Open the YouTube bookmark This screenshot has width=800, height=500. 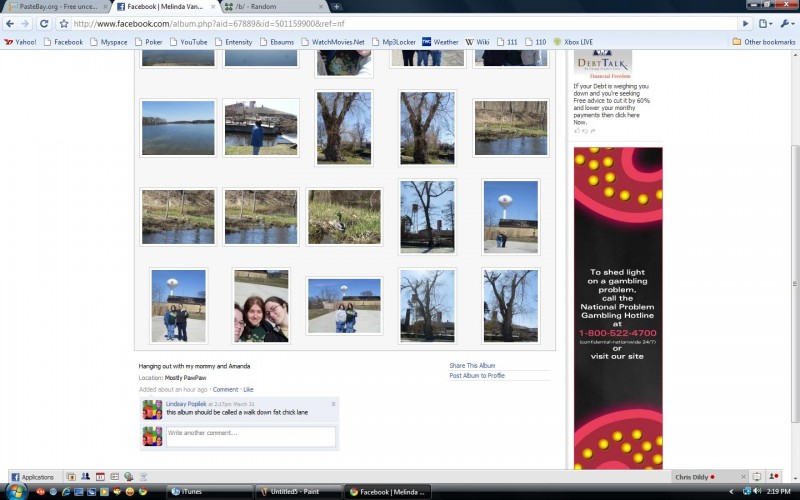(188, 42)
